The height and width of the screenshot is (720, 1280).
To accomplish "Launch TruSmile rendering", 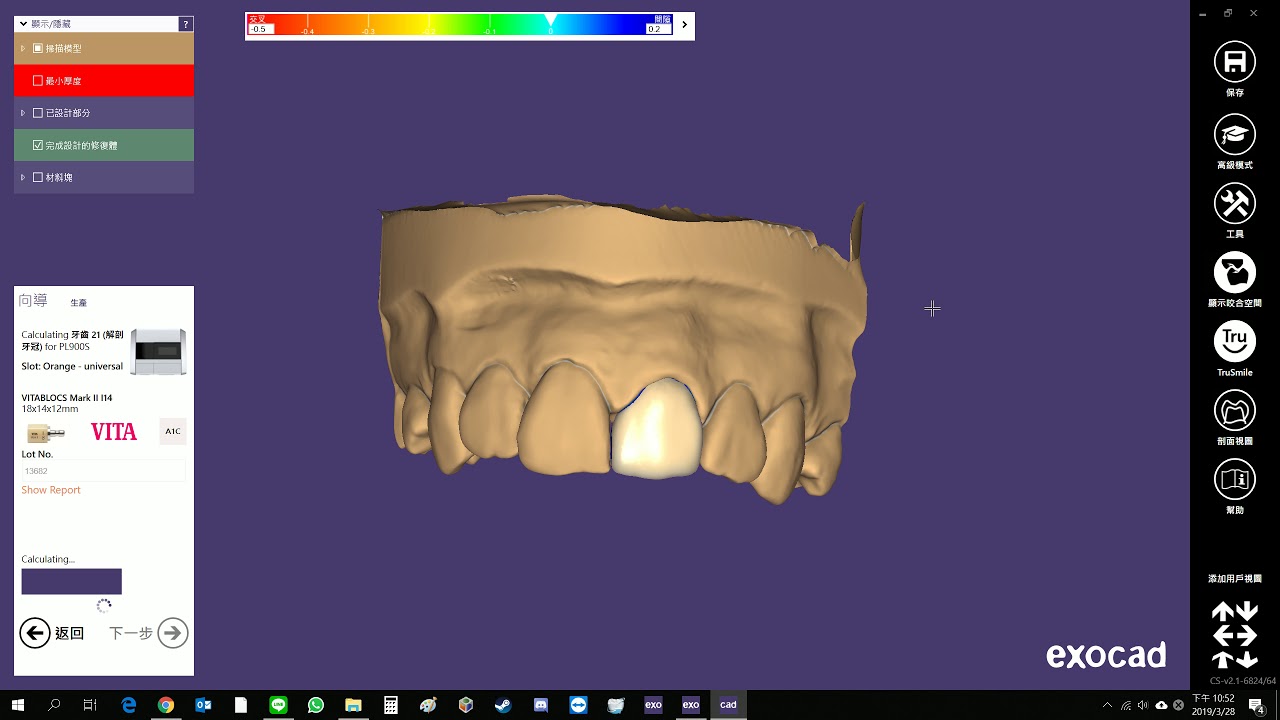I will click(x=1235, y=341).
